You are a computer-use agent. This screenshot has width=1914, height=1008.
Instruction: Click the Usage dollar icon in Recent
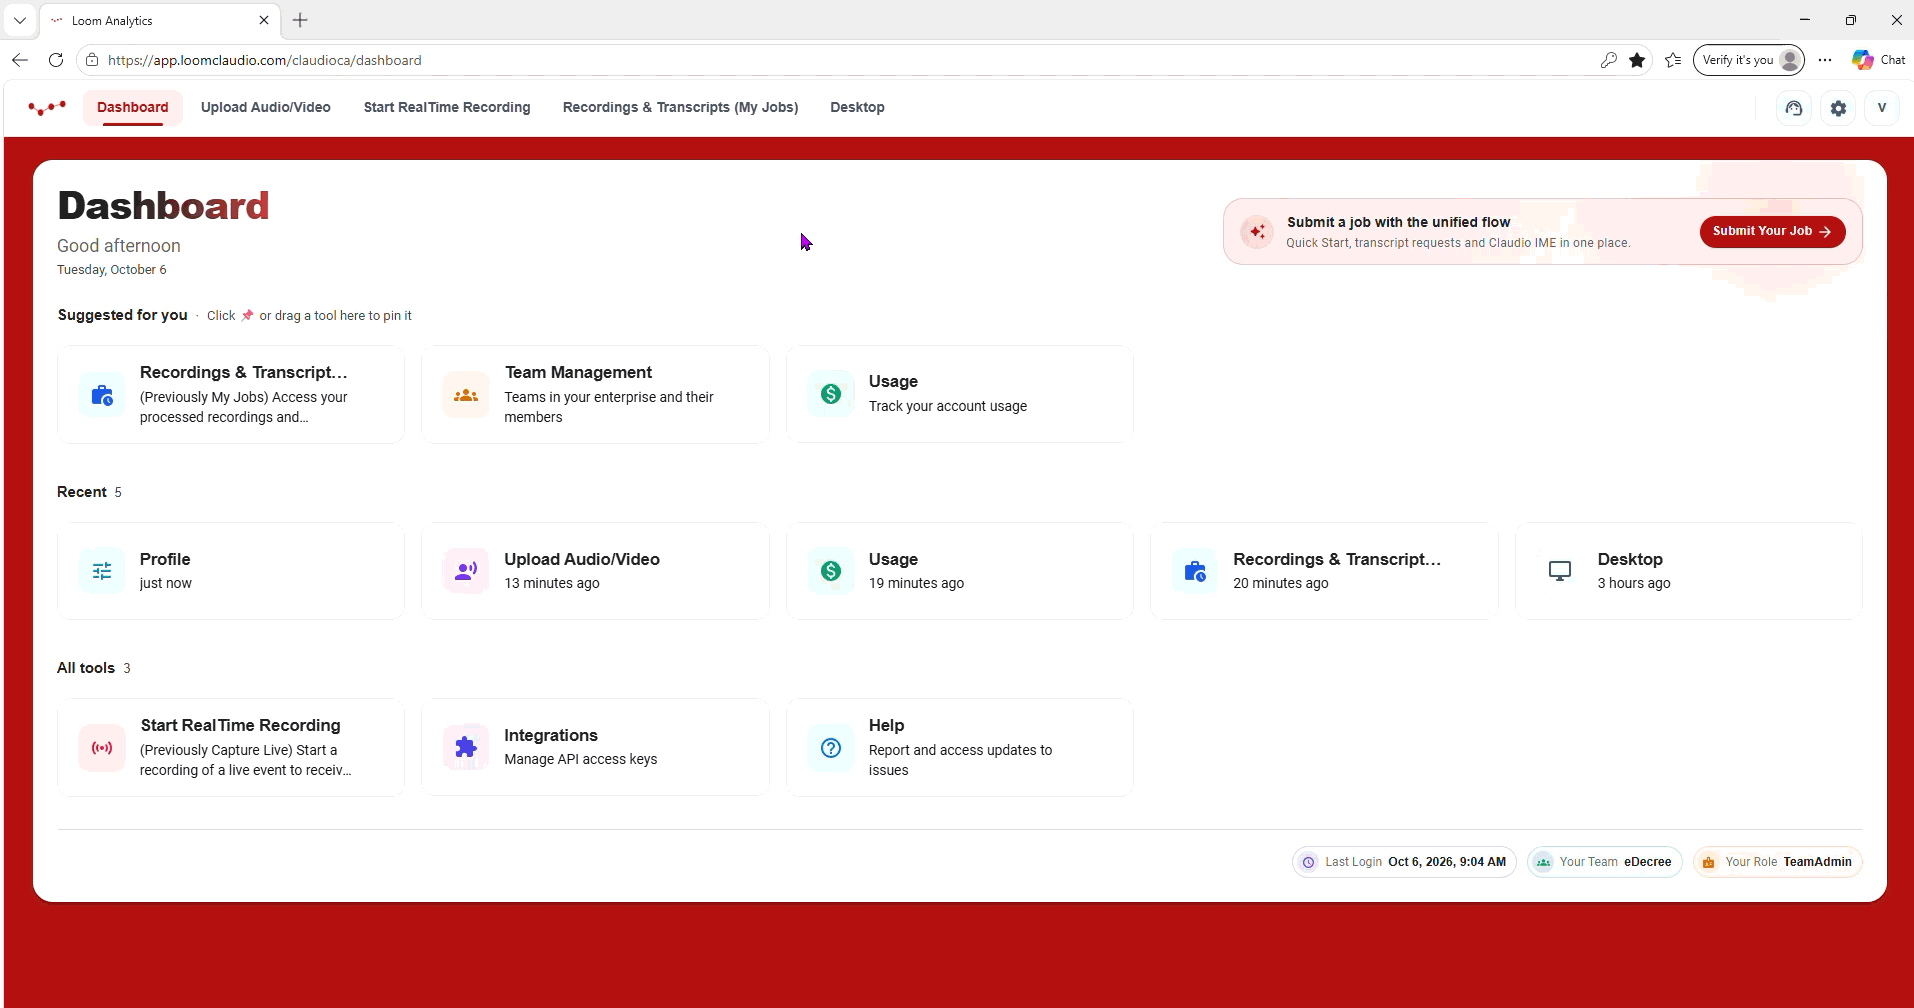[831, 571]
